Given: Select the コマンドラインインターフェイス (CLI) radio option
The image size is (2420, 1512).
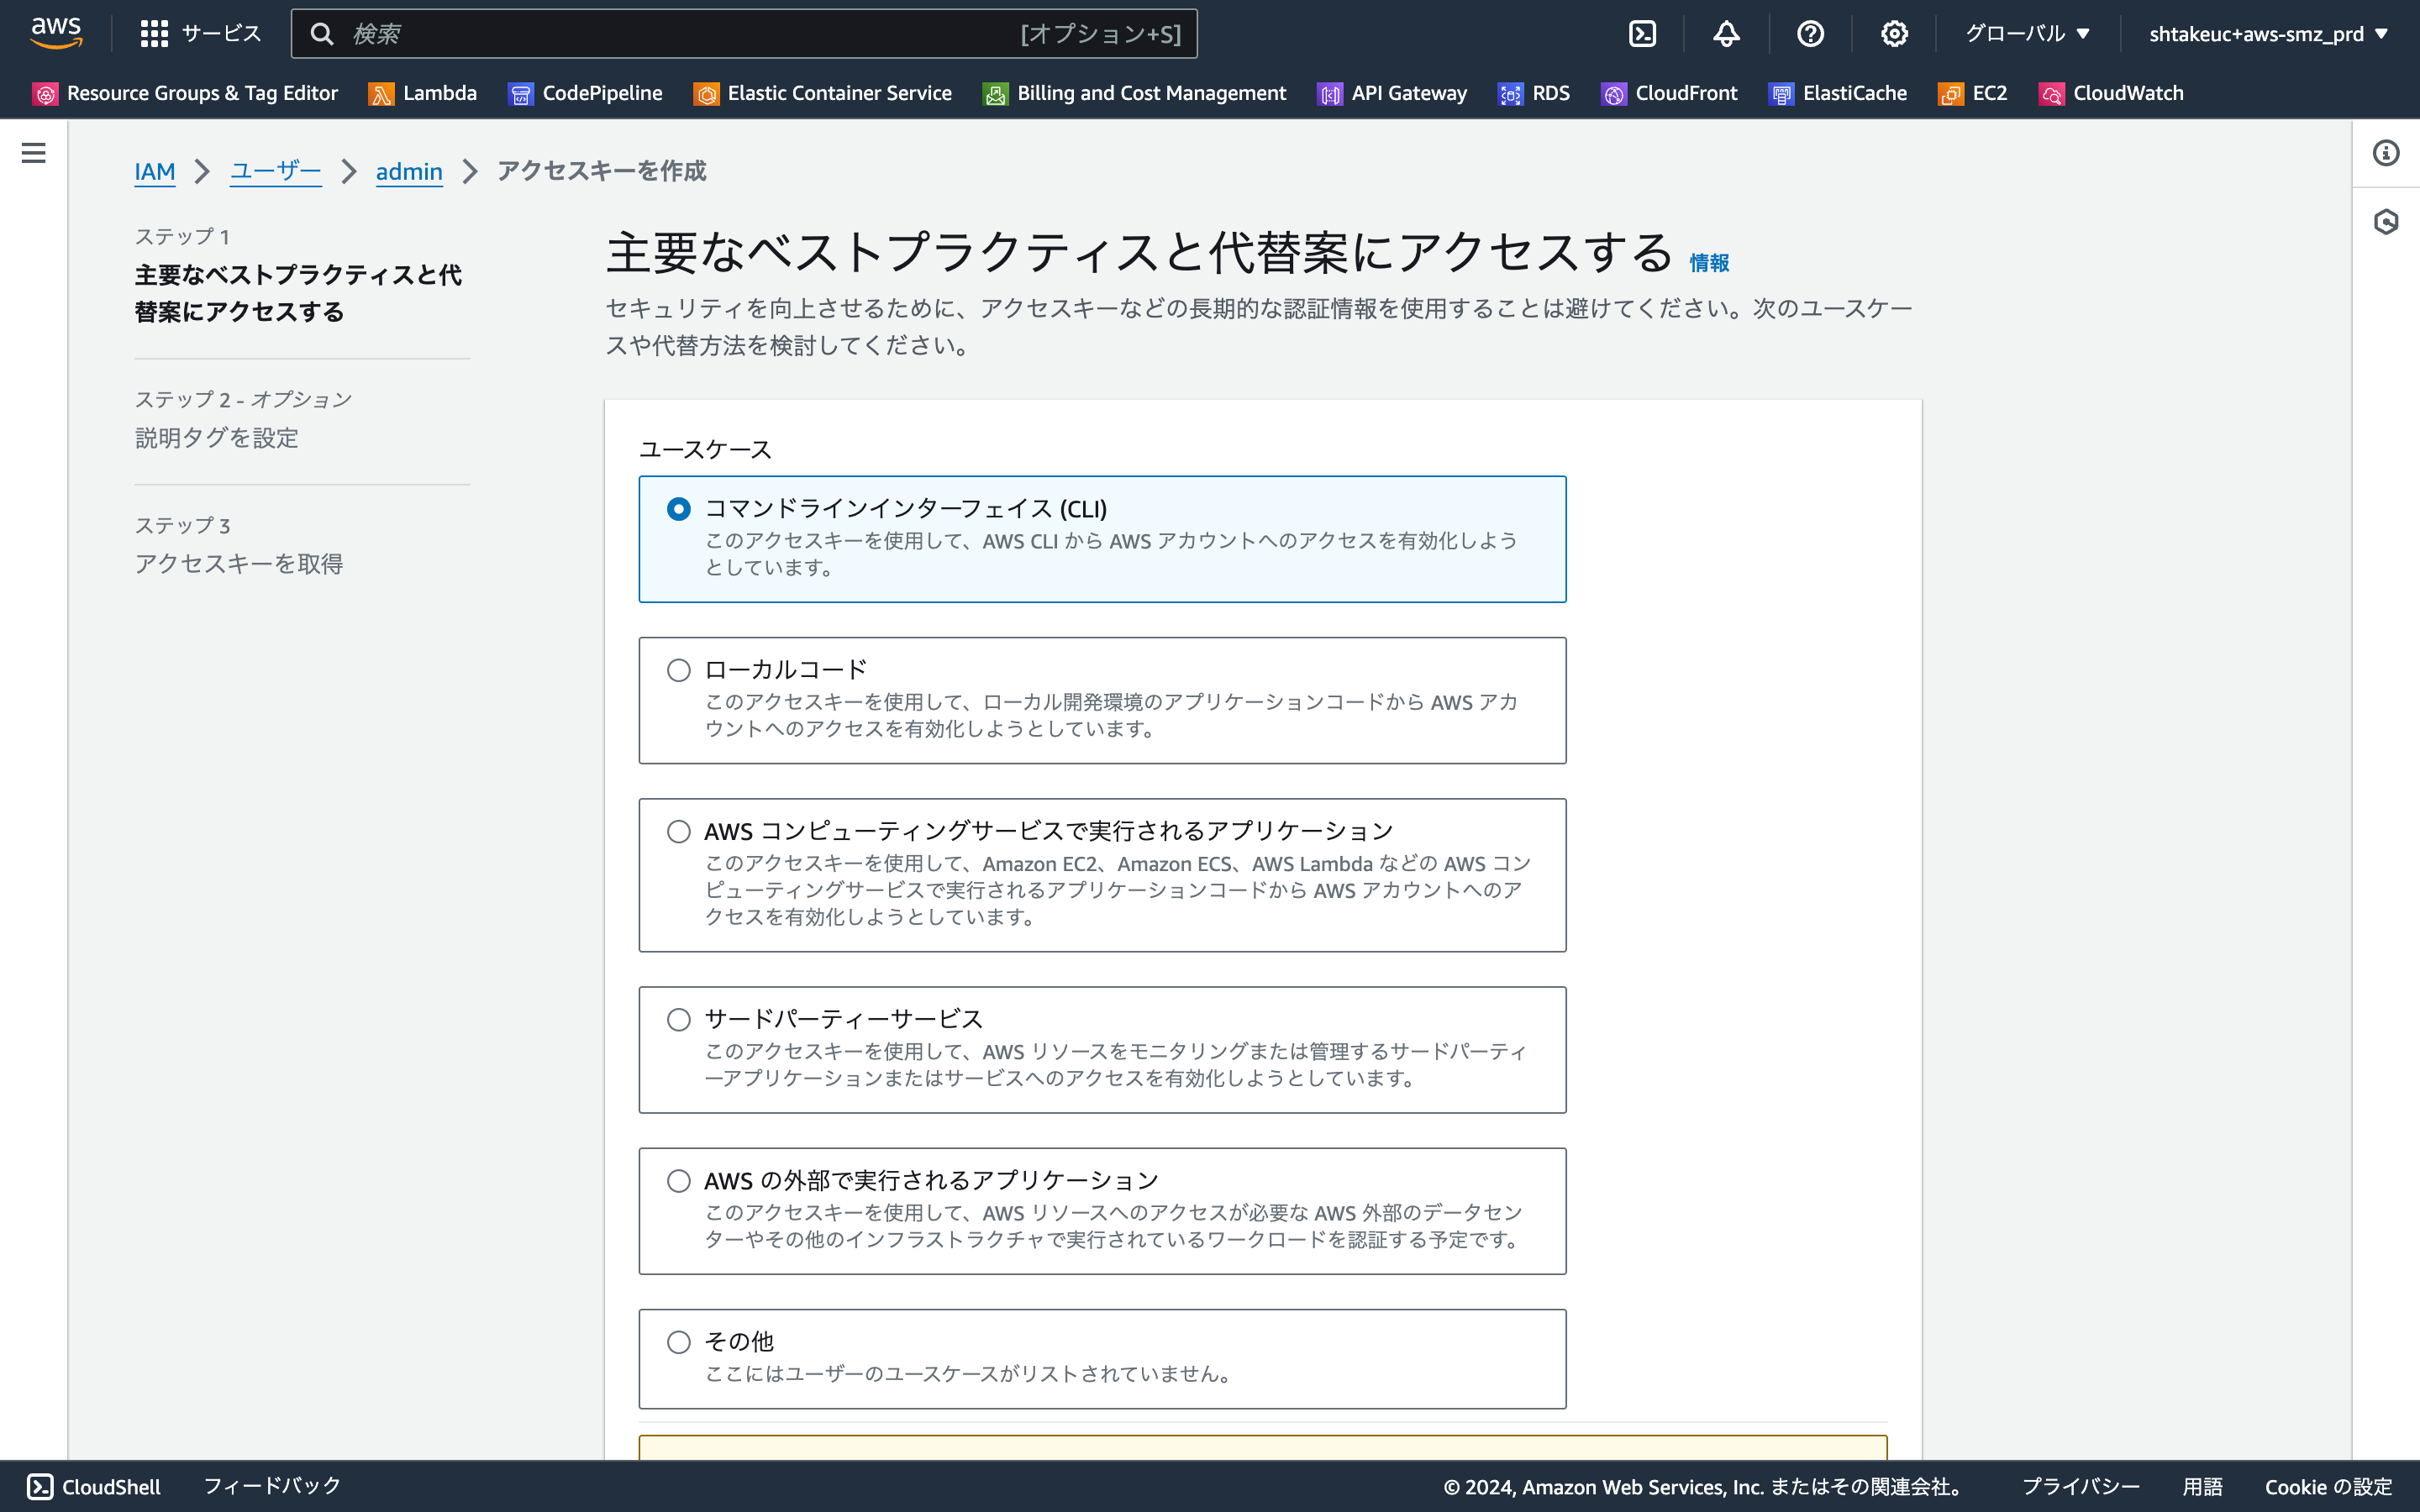Looking at the screenshot, I should (678, 509).
